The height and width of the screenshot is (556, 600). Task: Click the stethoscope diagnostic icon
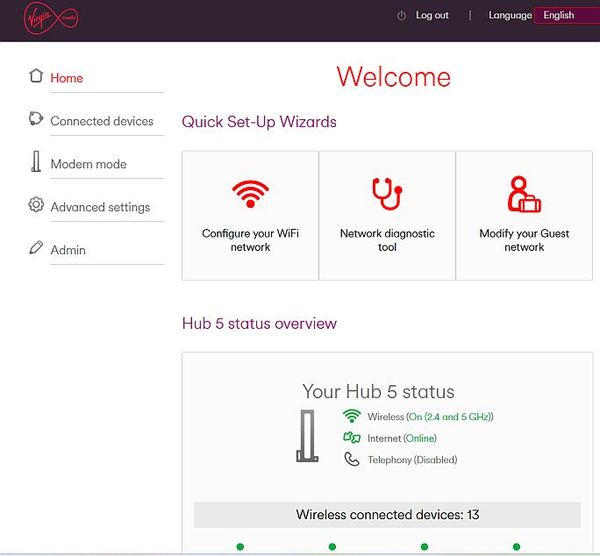(387, 194)
